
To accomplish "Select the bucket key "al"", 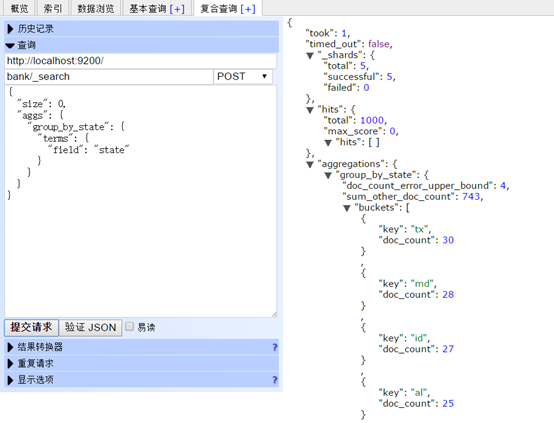I will (x=419, y=393).
